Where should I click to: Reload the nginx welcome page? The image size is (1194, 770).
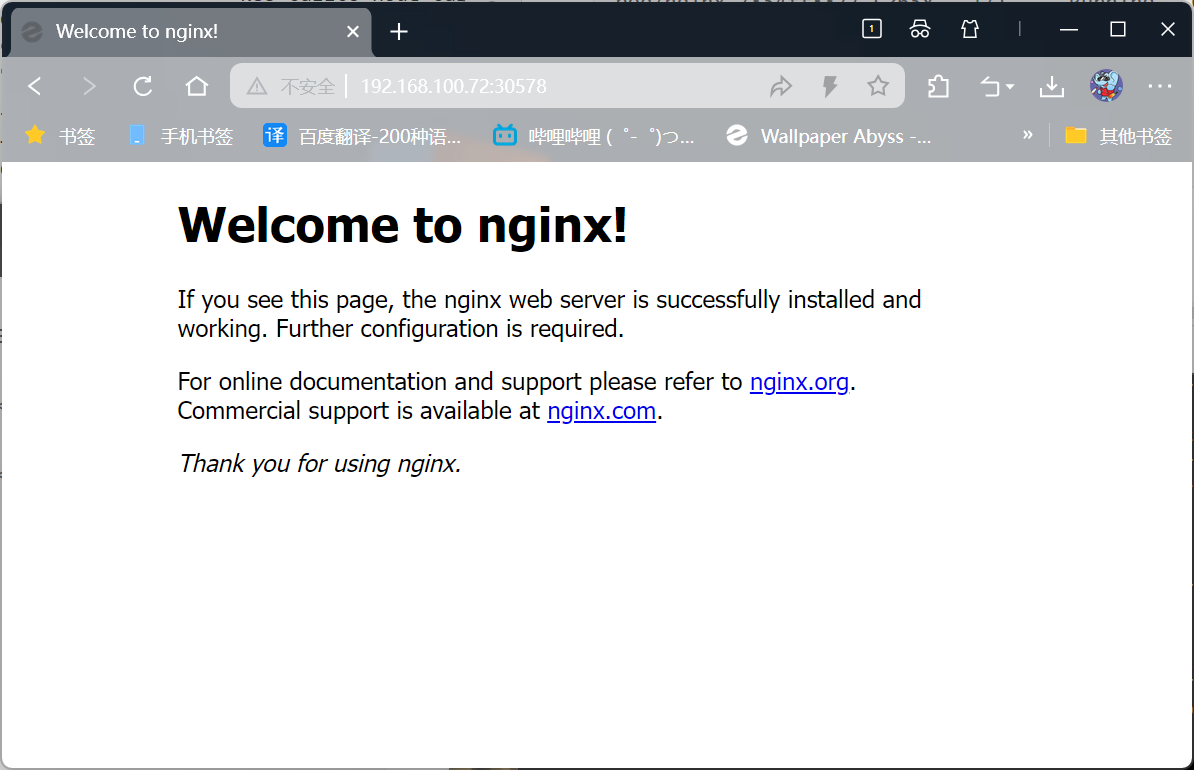click(x=142, y=86)
